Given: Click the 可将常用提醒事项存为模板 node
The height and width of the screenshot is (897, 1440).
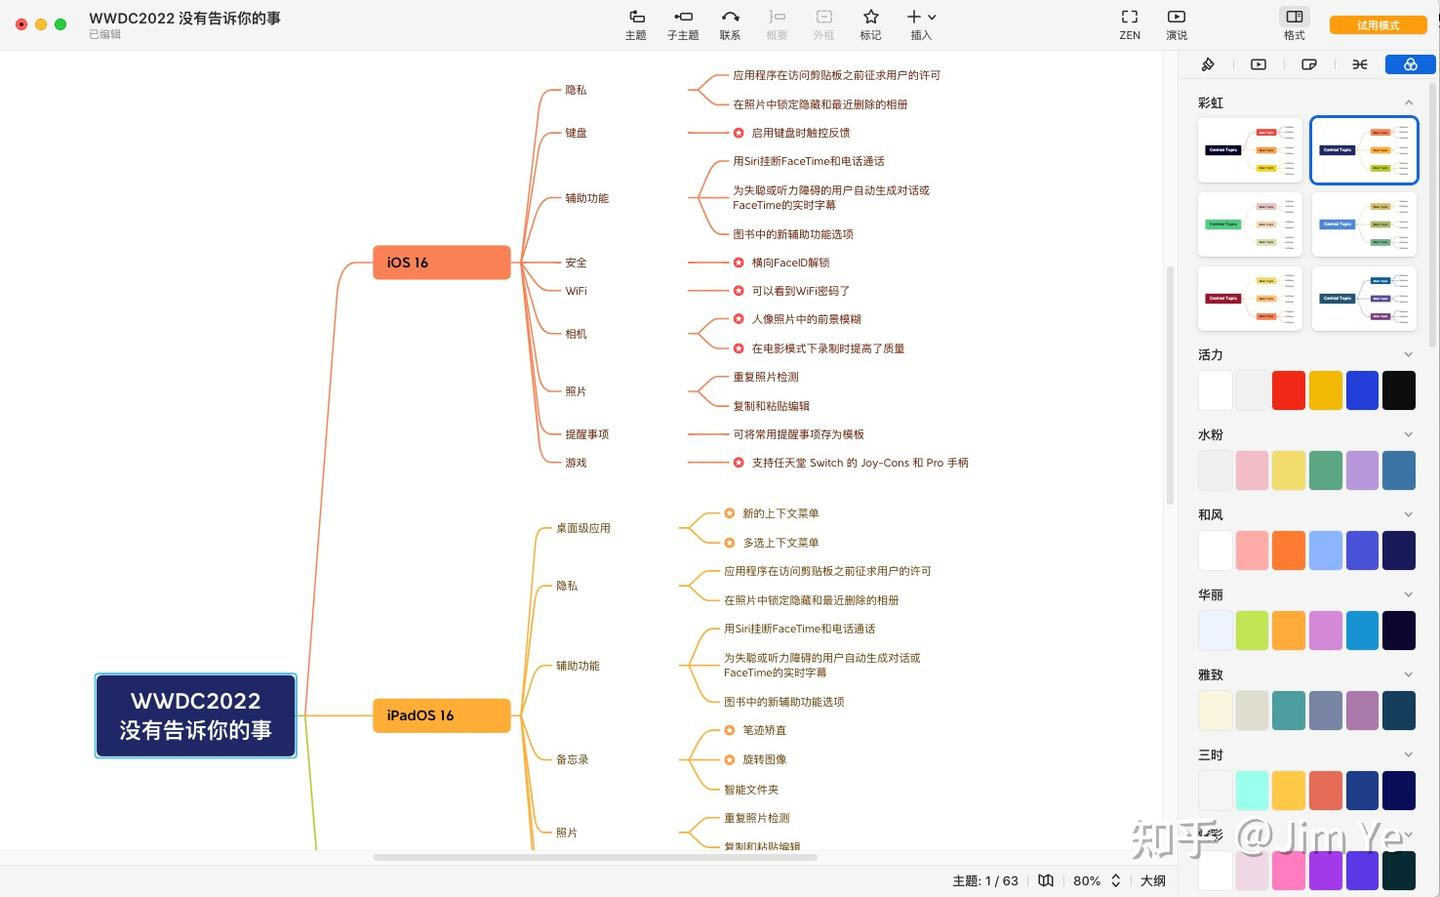Looking at the screenshot, I should pos(798,434).
